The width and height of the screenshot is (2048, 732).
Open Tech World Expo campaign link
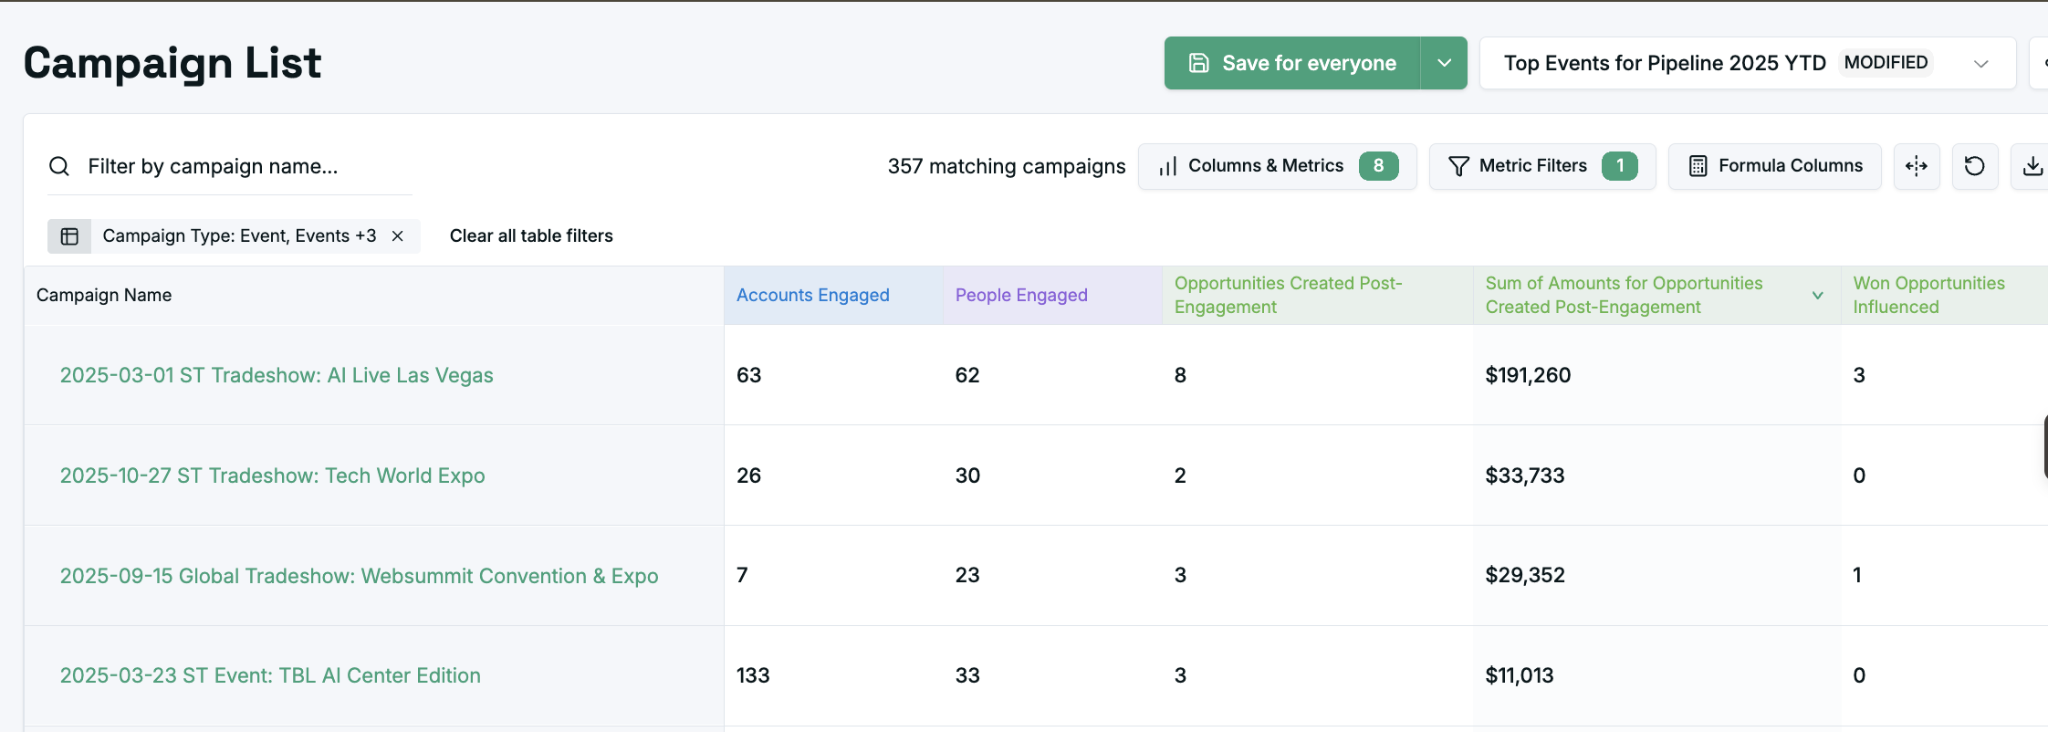pos(272,476)
